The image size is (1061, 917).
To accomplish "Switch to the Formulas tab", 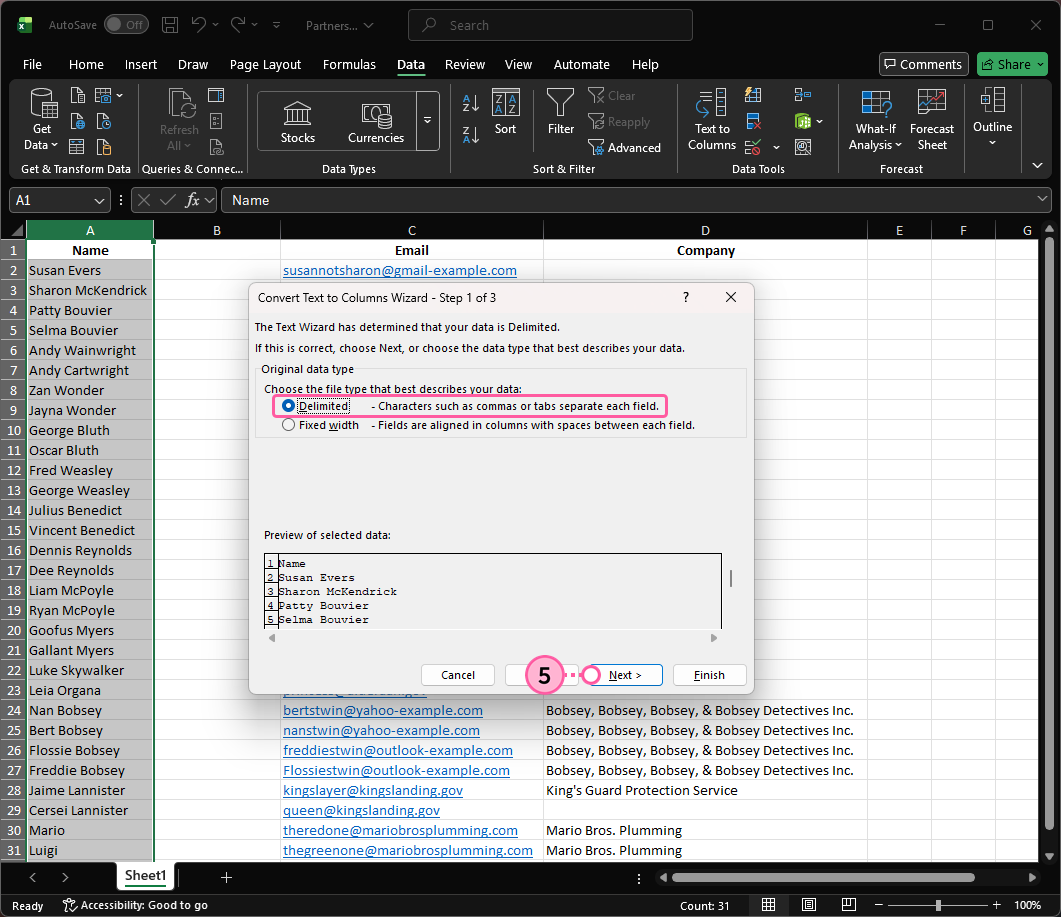I will point(349,64).
